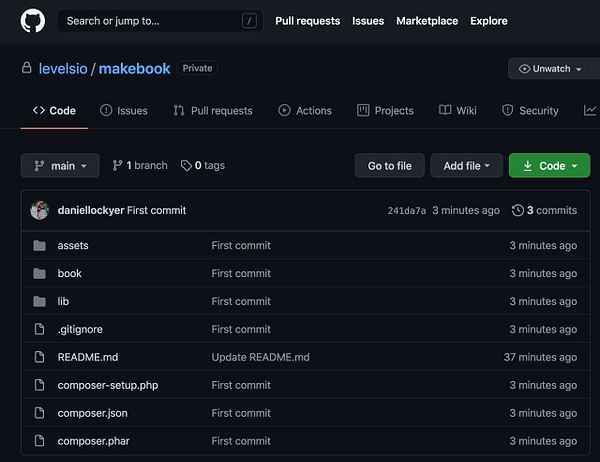Click assets folder icon
The height and width of the screenshot is (462, 600).
click(39, 245)
